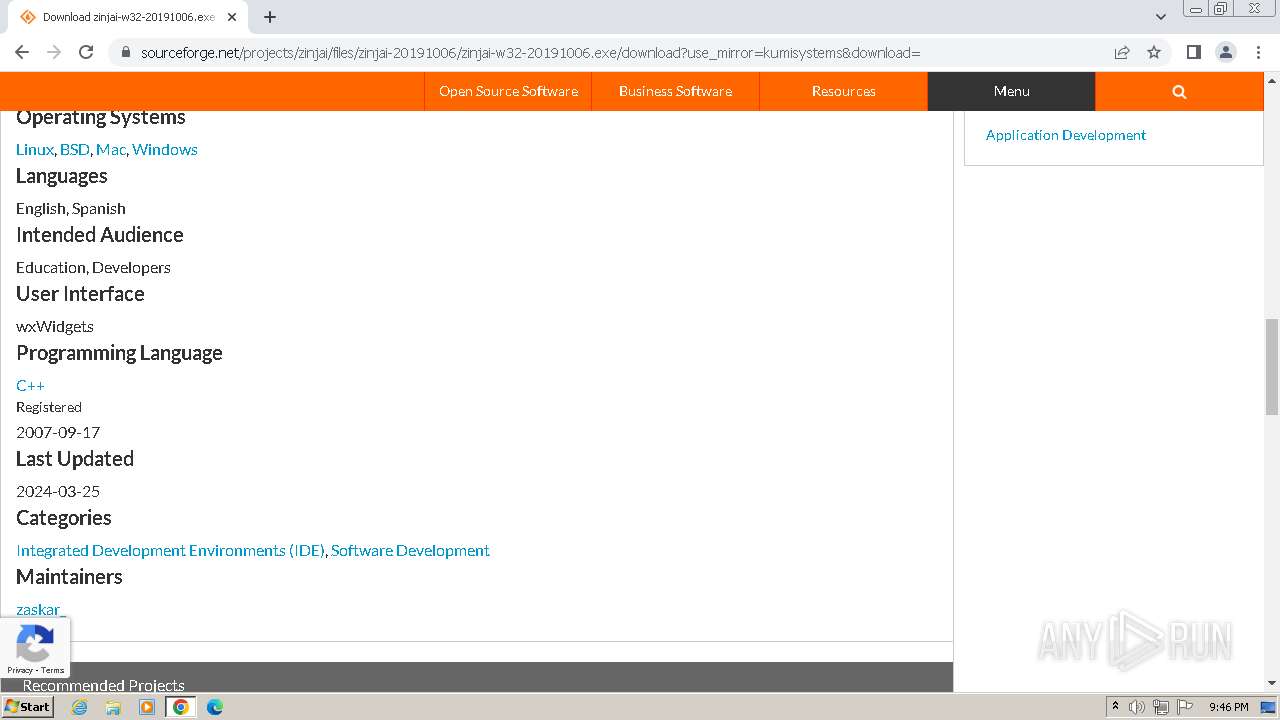Click the English, Spanish languages text
The width and height of the screenshot is (1280, 720).
click(x=71, y=208)
